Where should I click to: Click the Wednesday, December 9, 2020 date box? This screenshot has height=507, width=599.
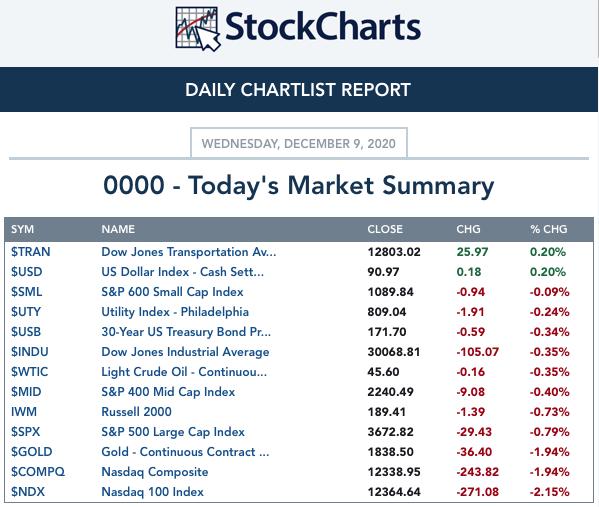pos(299,143)
